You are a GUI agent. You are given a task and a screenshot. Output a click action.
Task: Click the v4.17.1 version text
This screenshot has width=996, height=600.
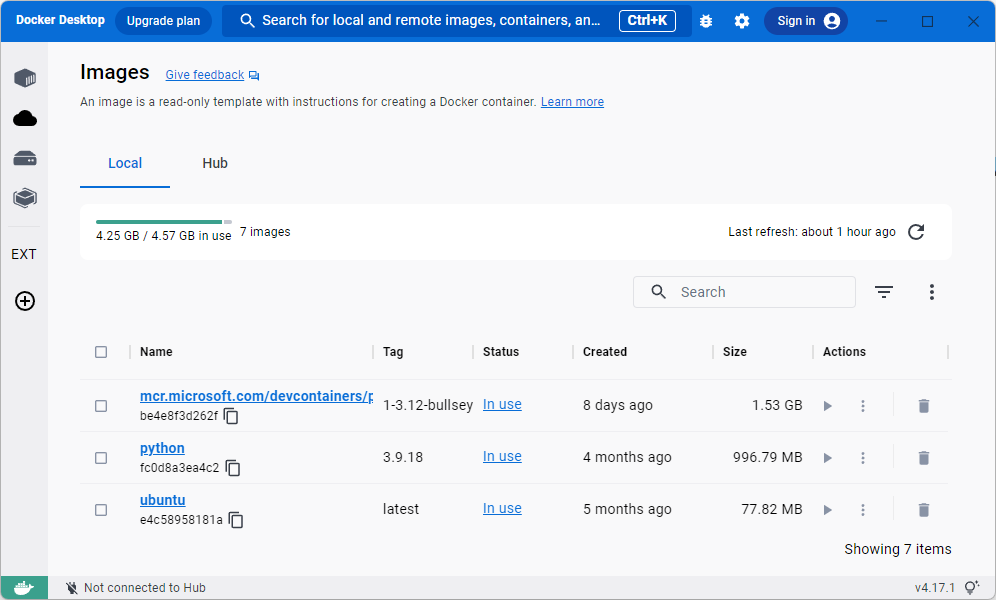[934, 588]
